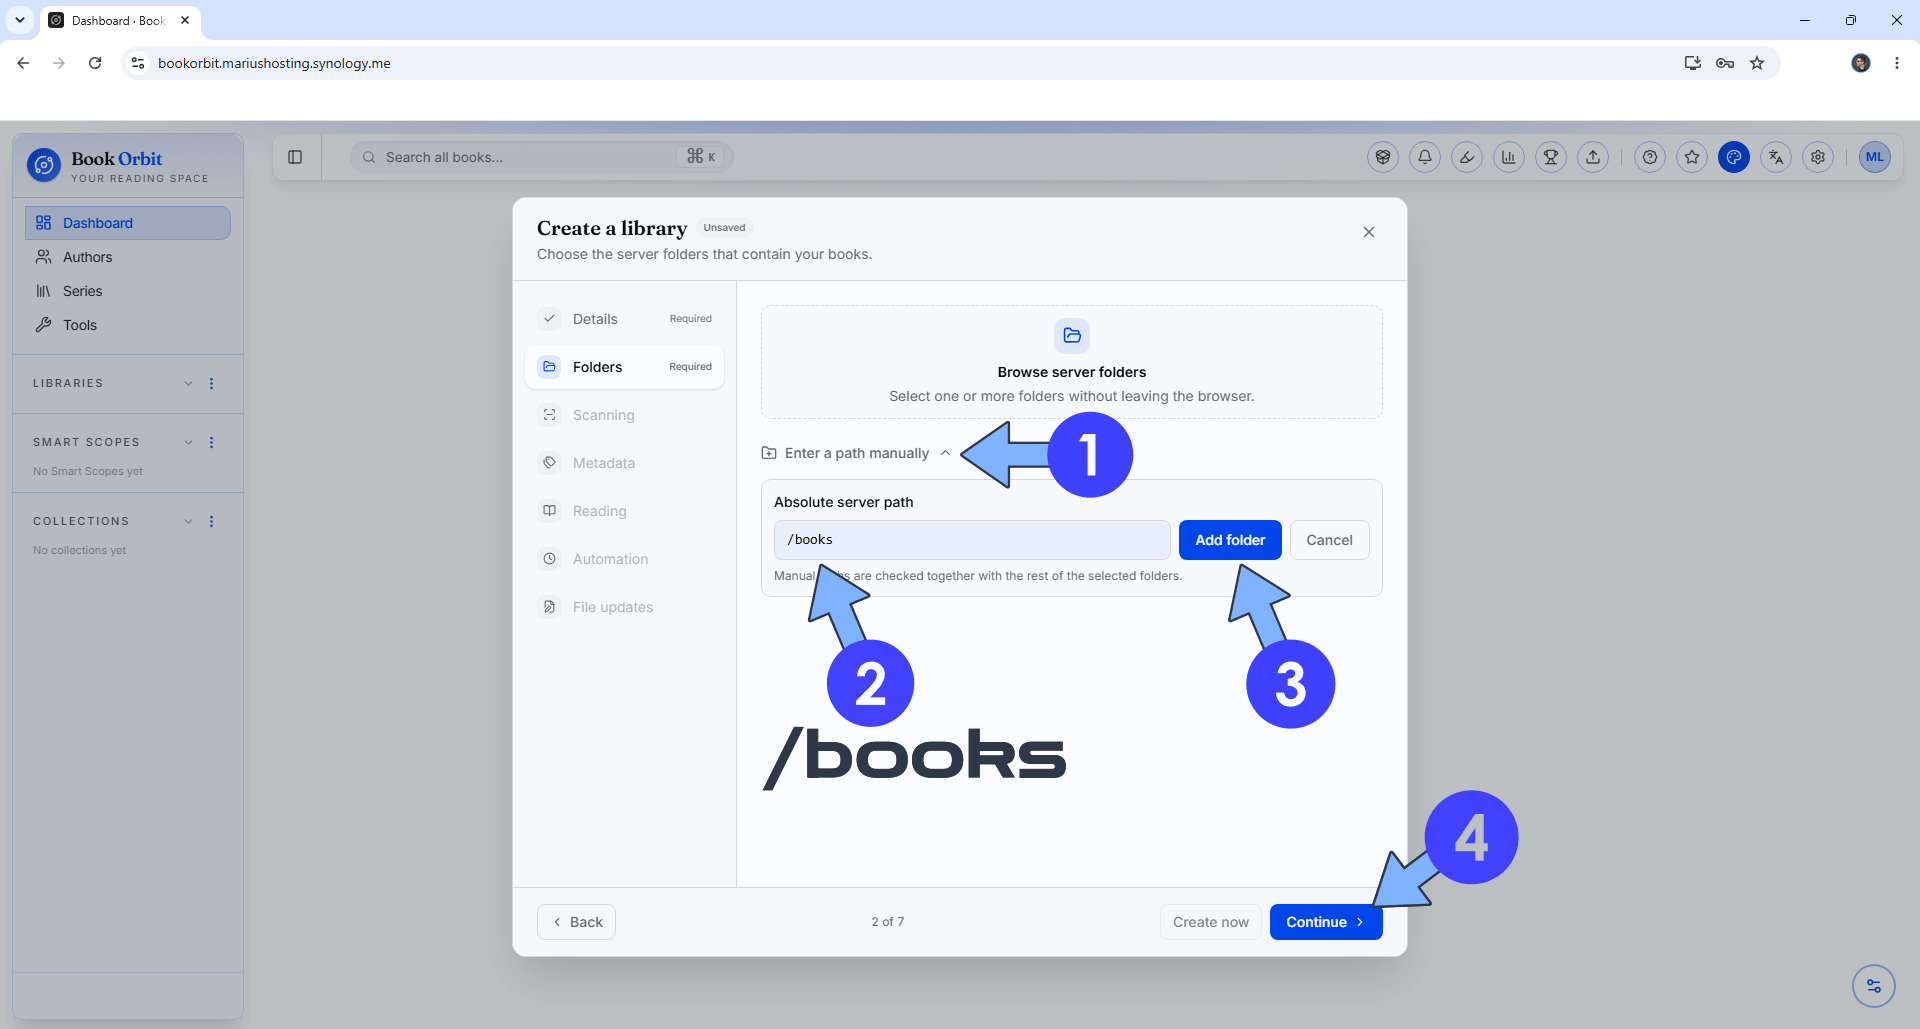This screenshot has height=1029, width=1920.
Task: Collapse the SMART SCOPES section chevron
Action: [x=188, y=442]
